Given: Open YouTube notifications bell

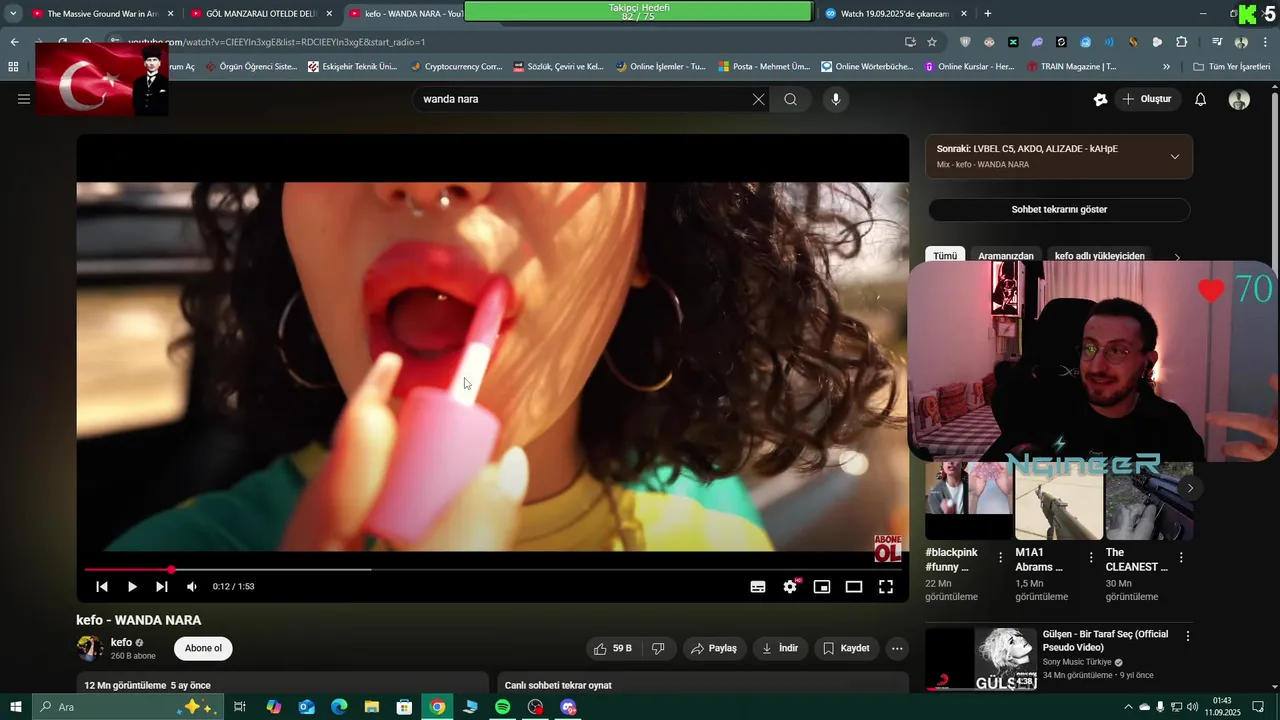Looking at the screenshot, I should pos(1201,99).
